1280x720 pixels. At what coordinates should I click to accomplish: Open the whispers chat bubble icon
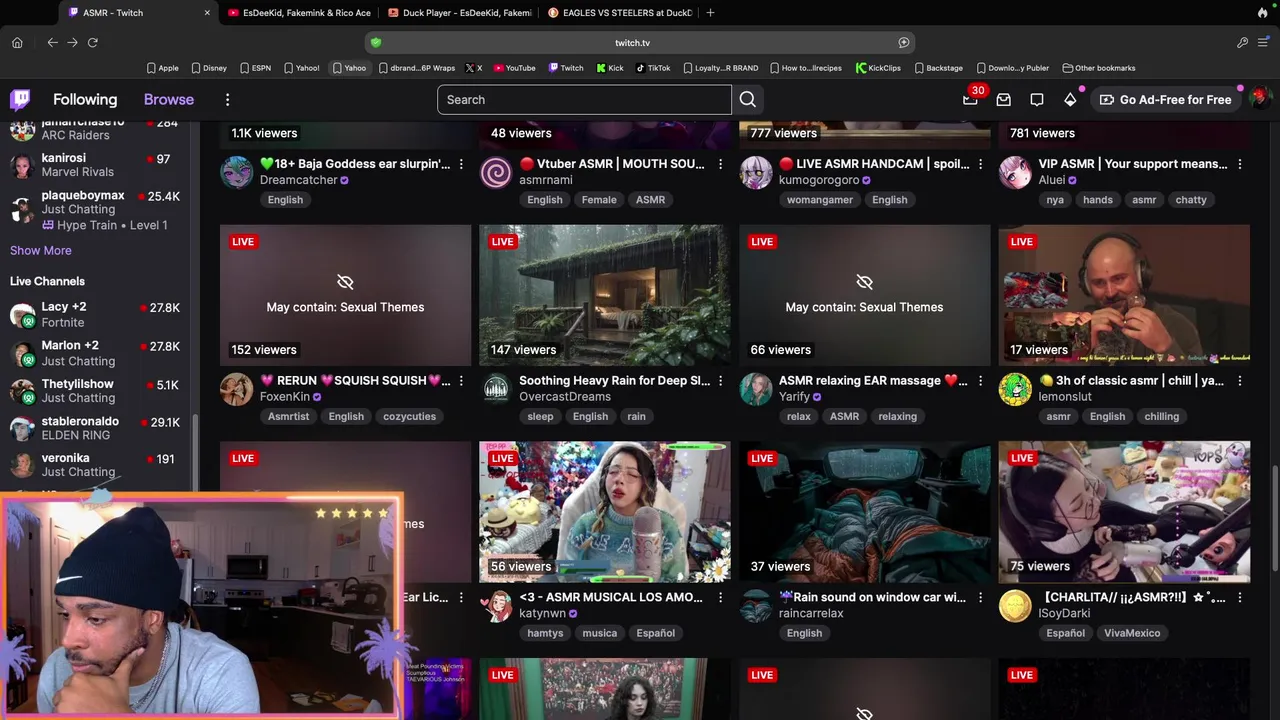tap(1037, 100)
